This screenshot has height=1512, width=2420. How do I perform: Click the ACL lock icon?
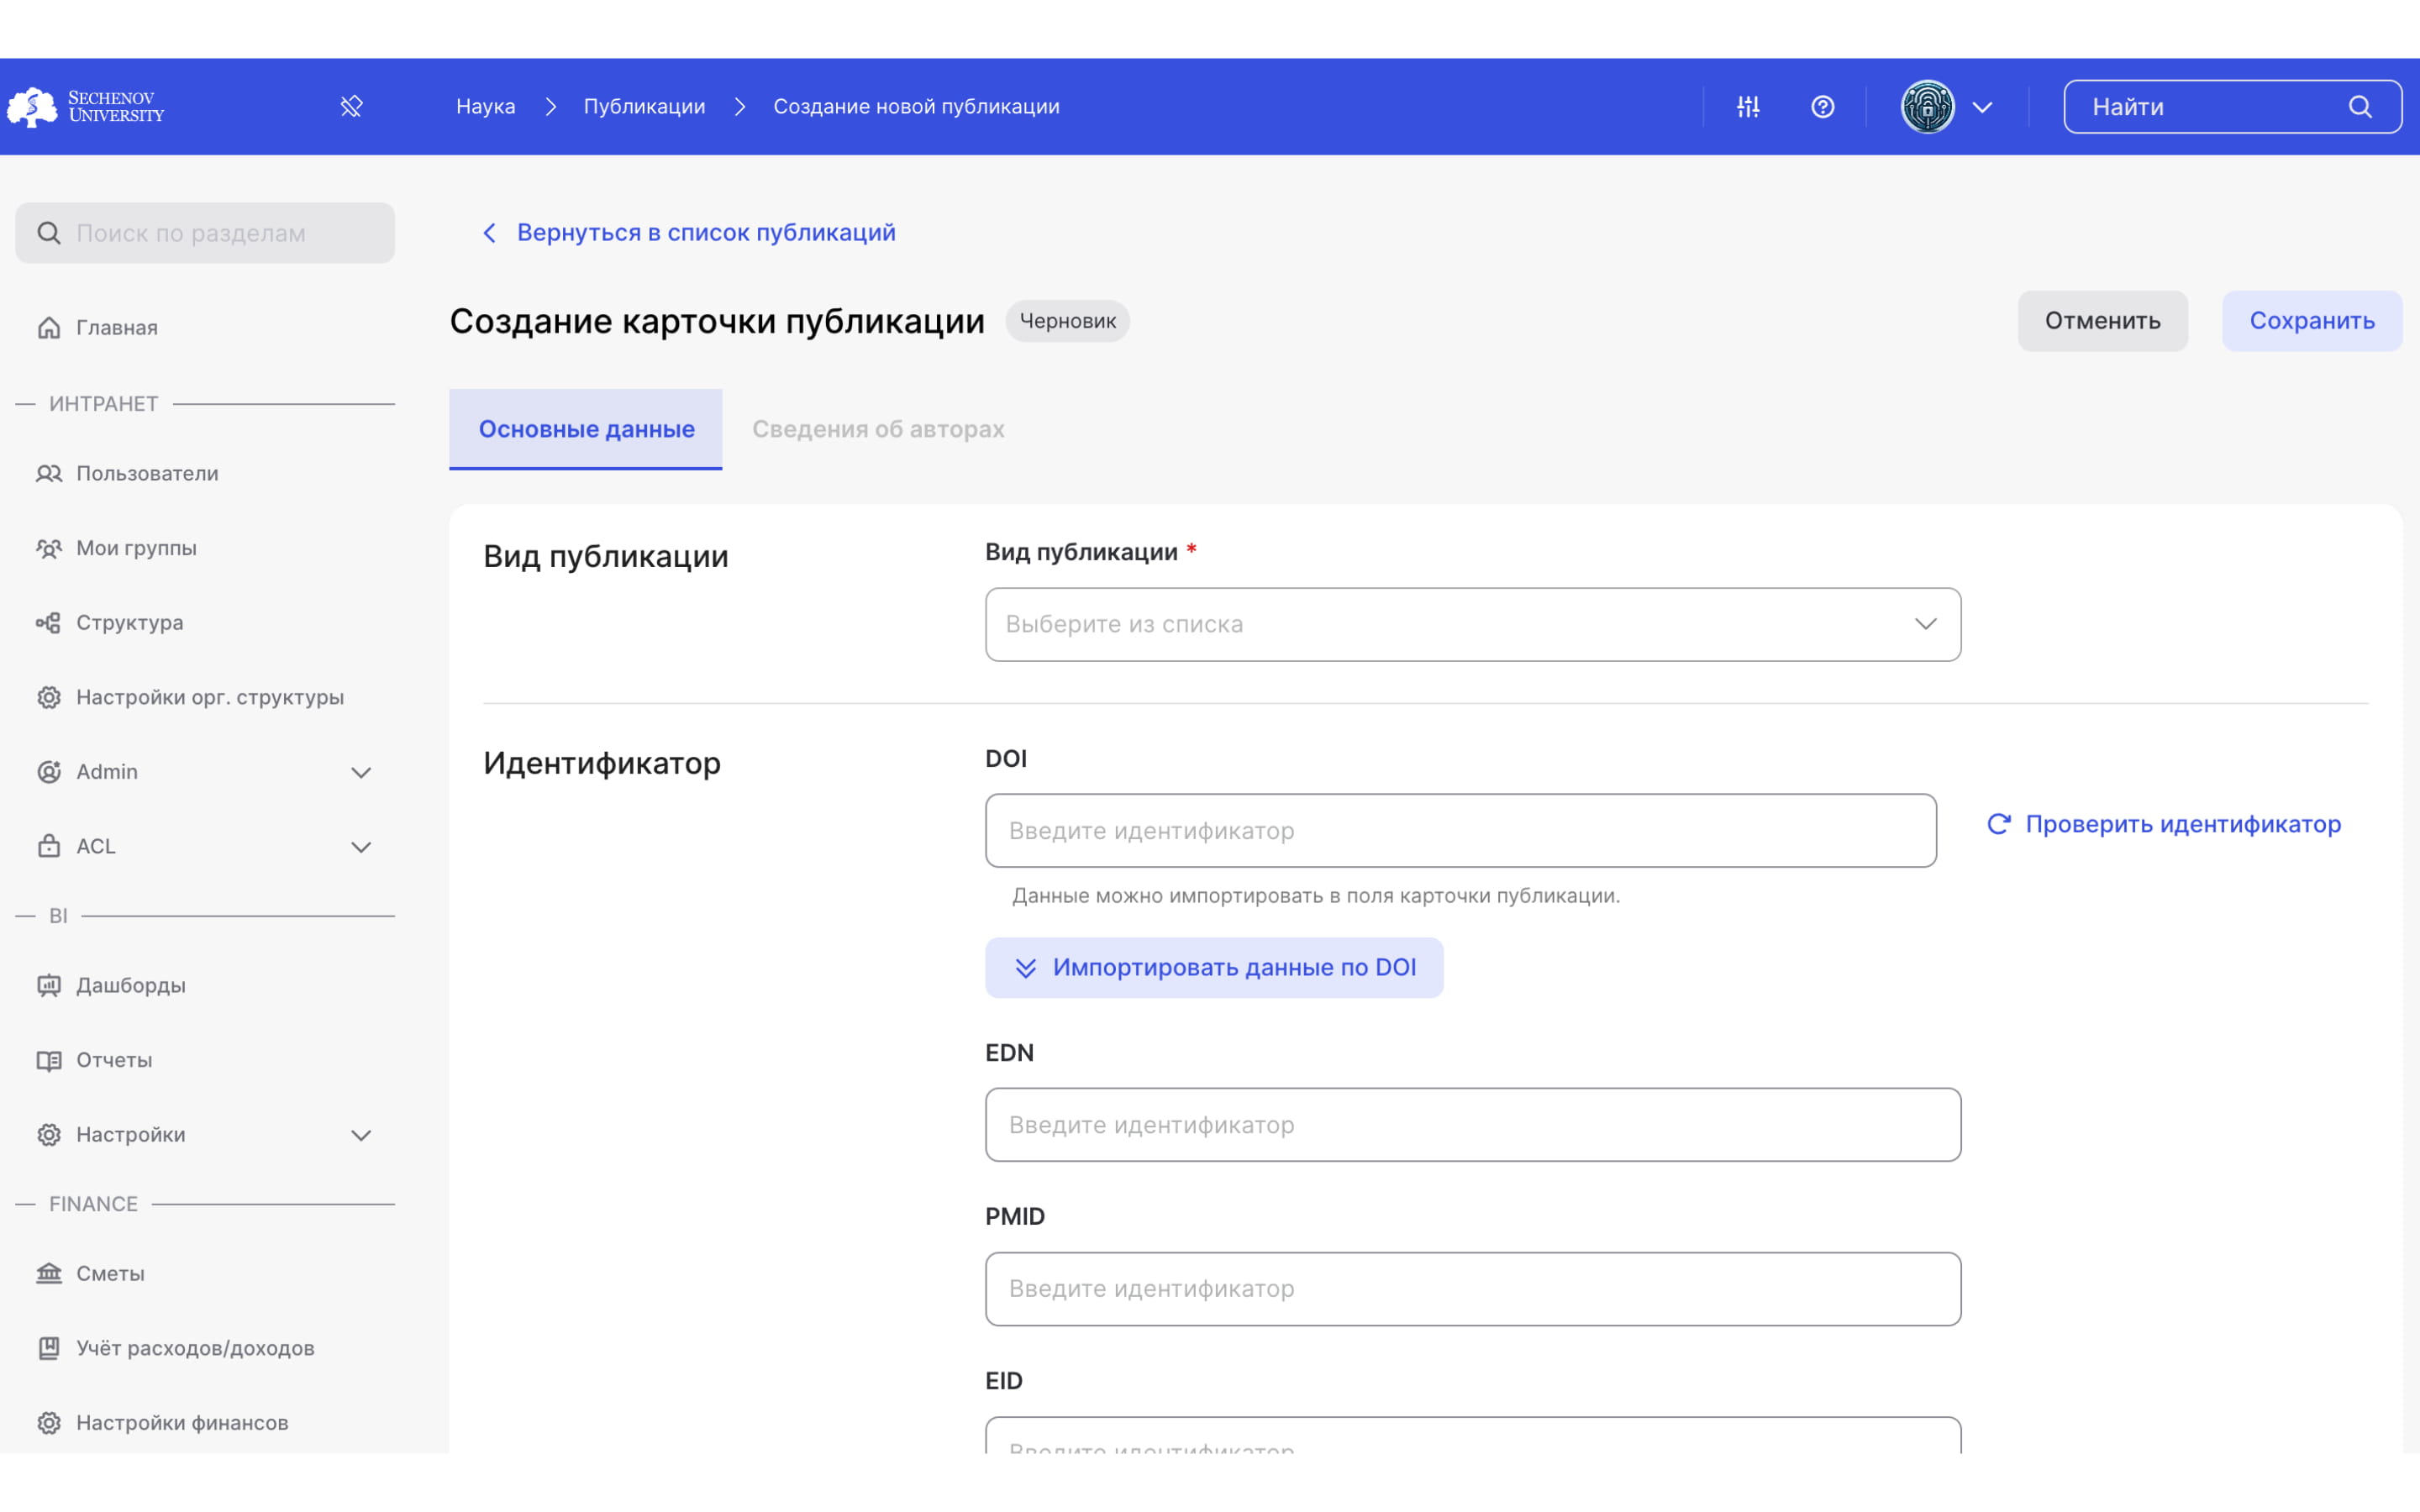(48, 846)
